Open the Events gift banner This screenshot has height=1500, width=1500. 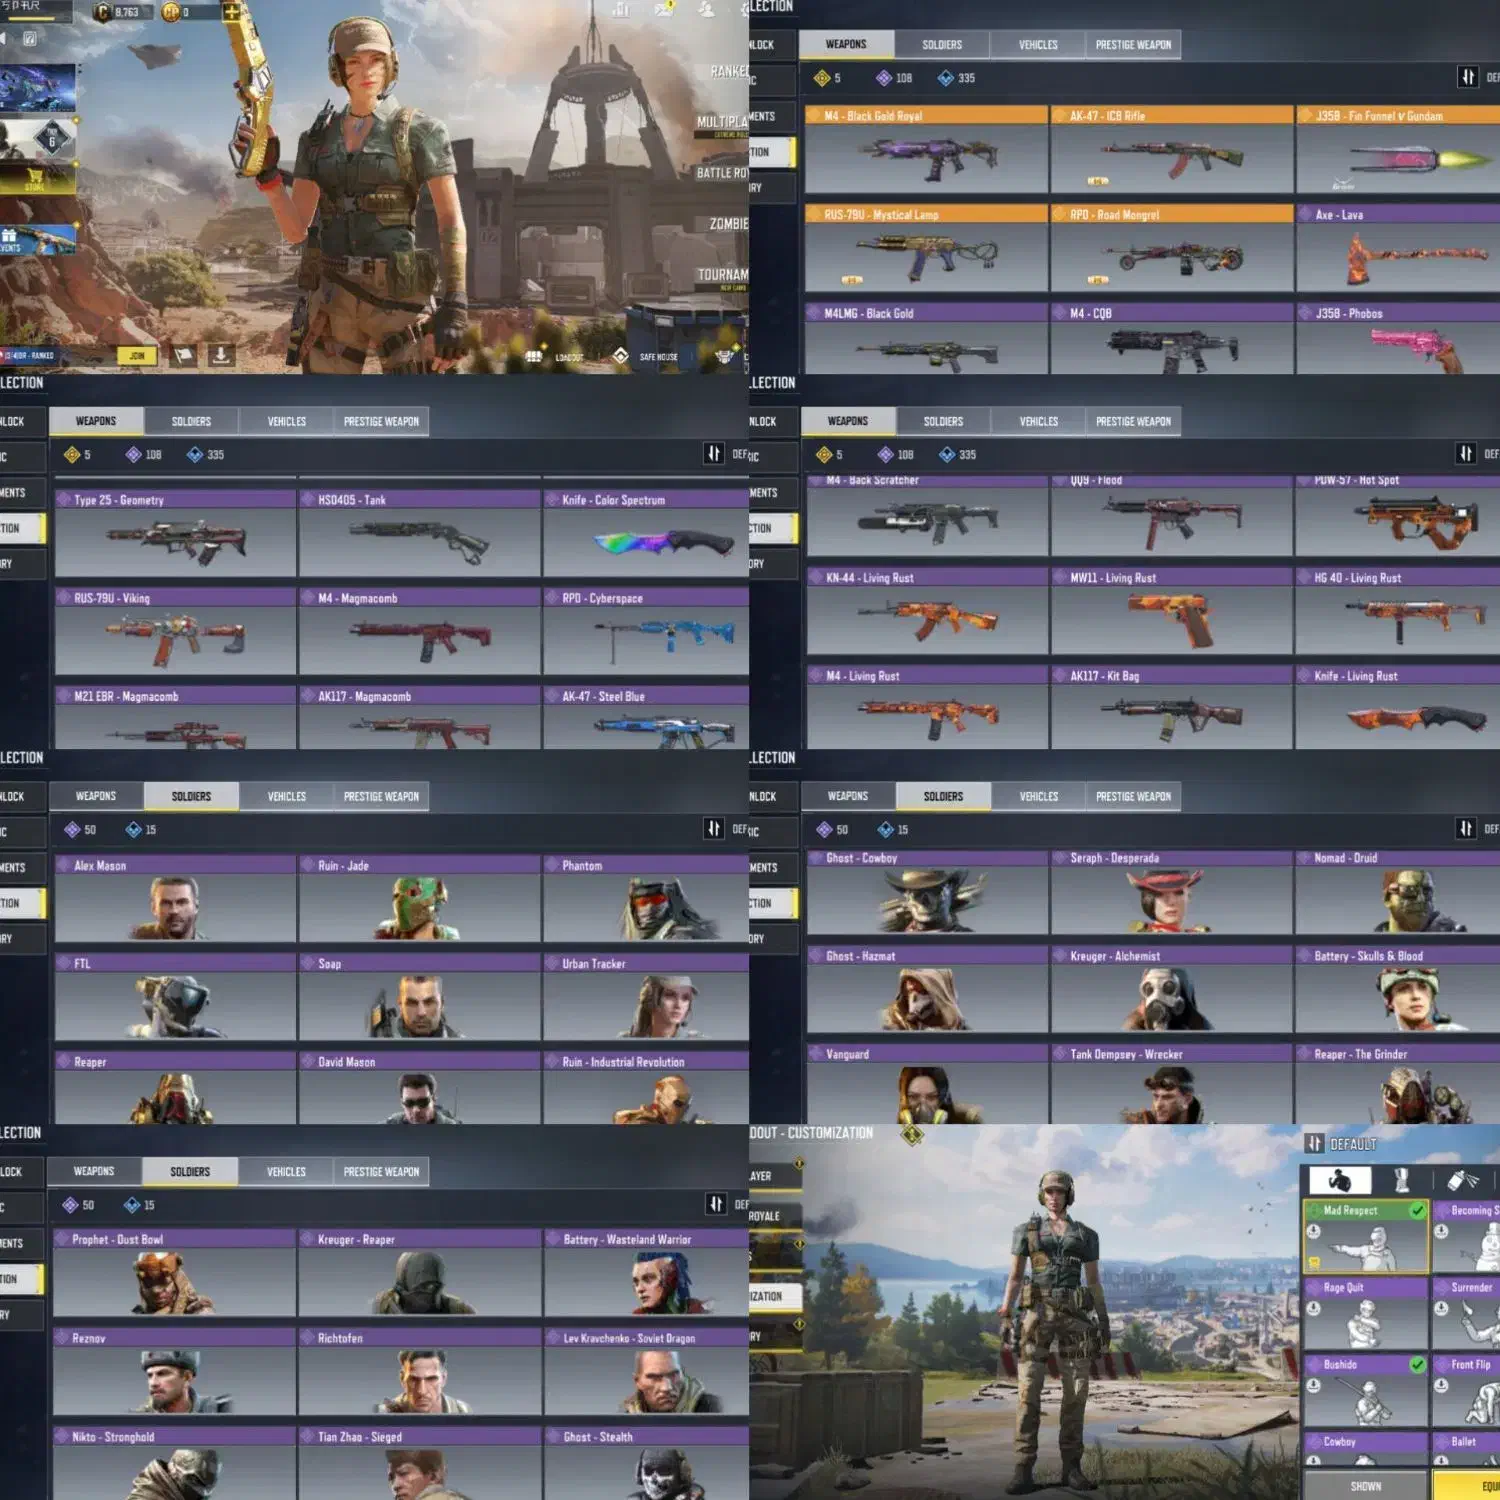[37, 240]
